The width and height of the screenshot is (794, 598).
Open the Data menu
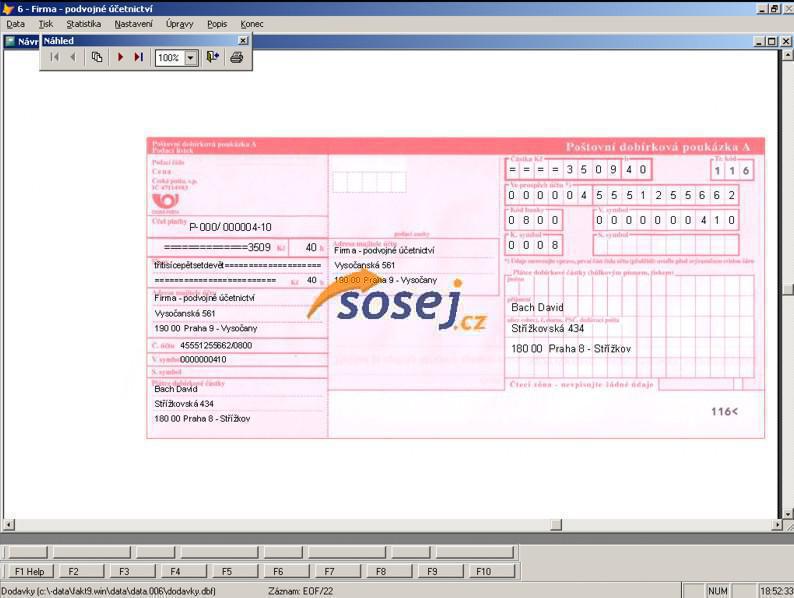pos(15,24)
